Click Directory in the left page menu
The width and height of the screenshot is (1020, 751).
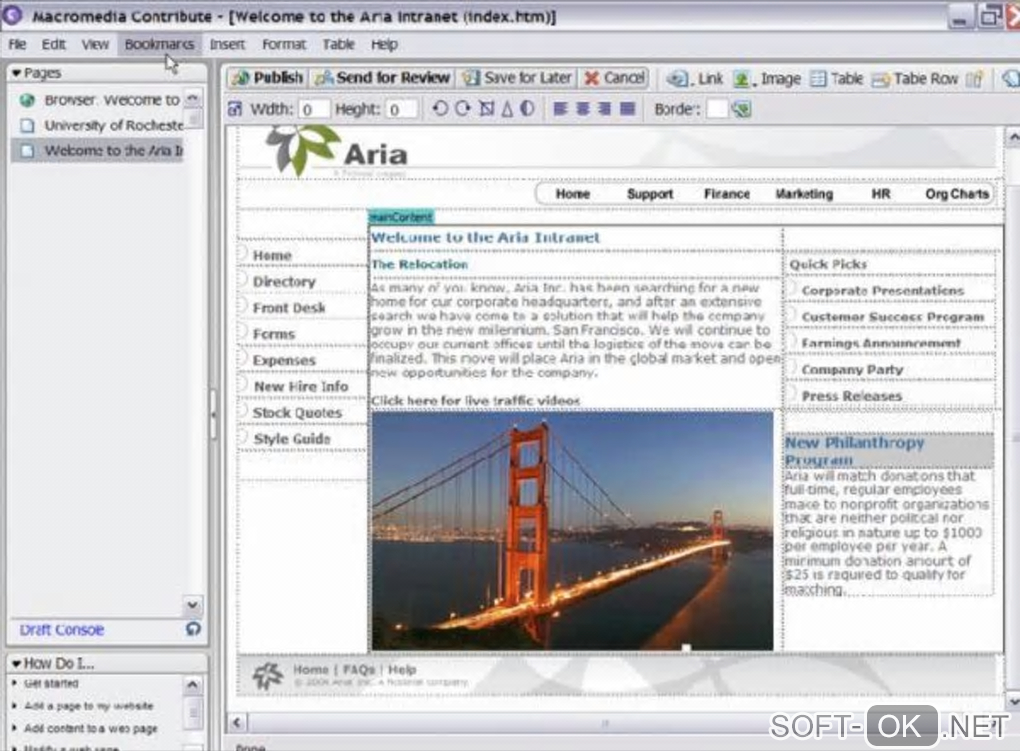tap(284, 282)
